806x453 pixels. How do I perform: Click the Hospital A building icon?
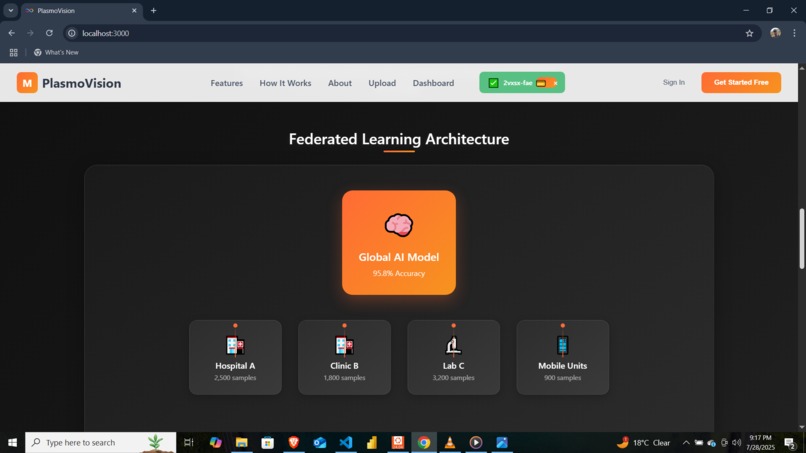[x=235, y=346]
